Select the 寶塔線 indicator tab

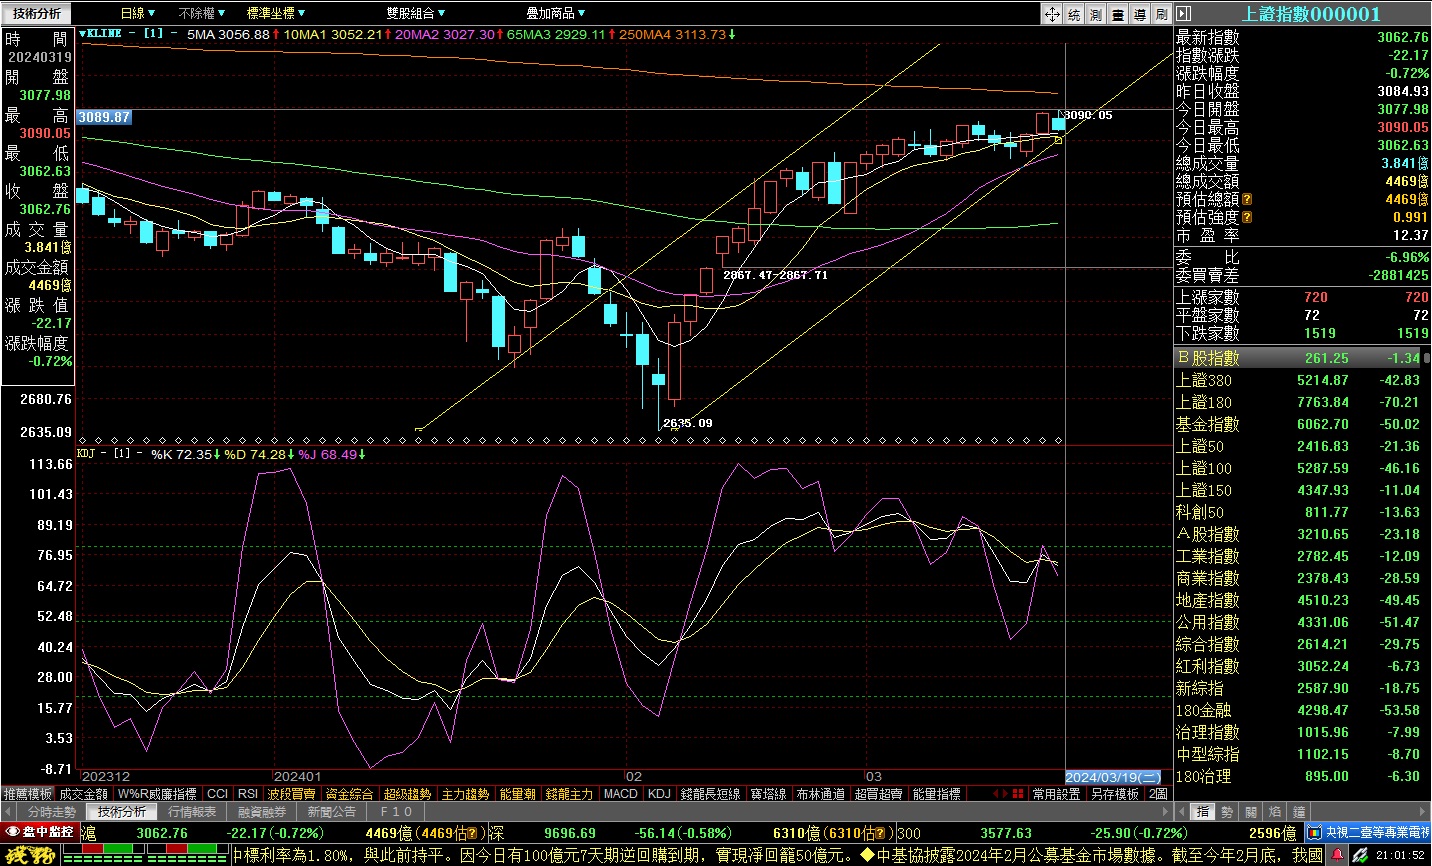pyautogui.click(x=768, y=794)
